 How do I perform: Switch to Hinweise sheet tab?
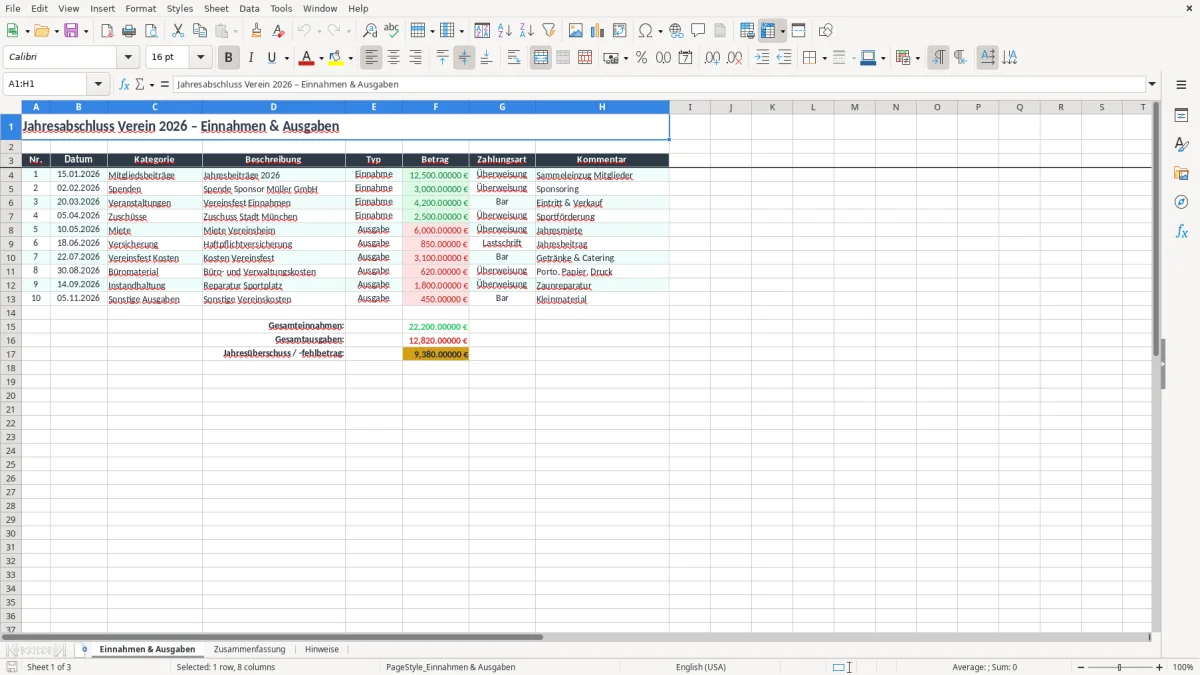click(x=322, y=649)
